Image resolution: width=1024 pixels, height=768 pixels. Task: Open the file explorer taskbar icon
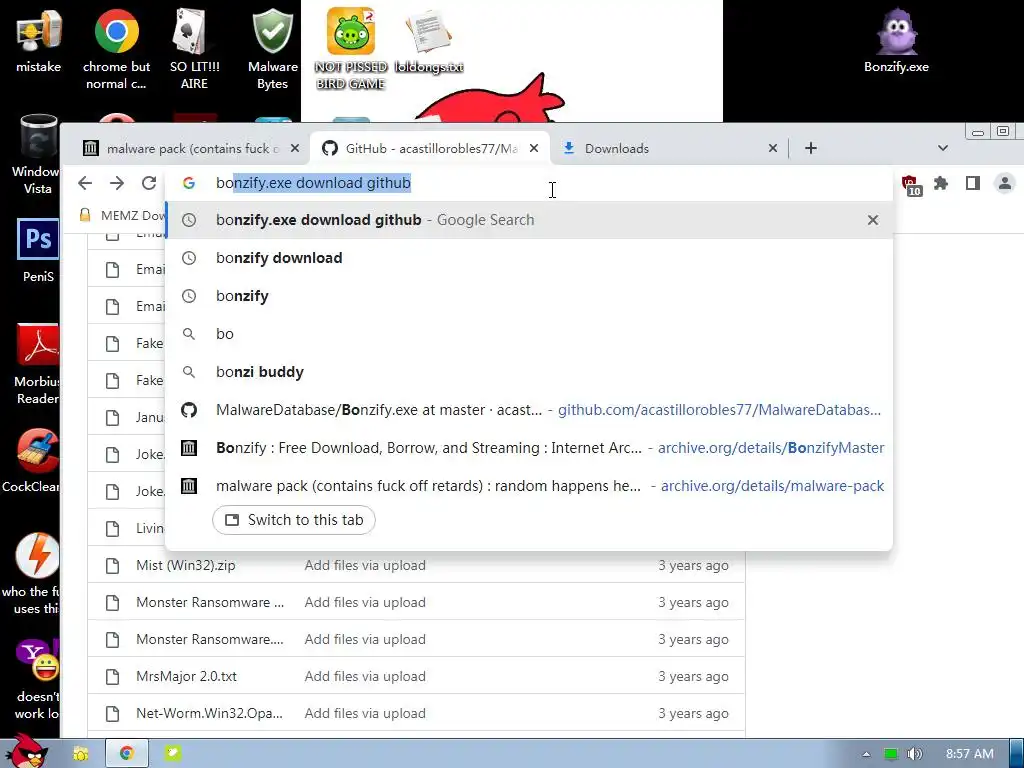coord(81,754)
